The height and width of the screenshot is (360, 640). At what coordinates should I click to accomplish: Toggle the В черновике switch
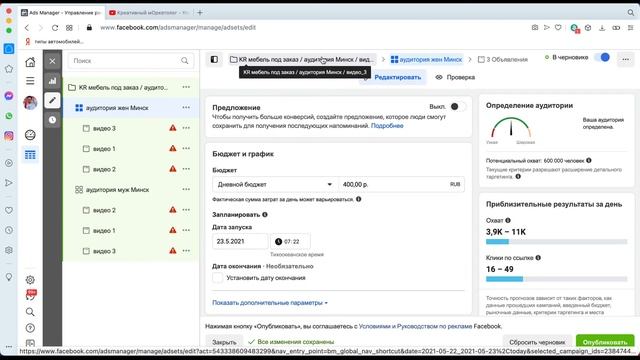tap(602, 58)
